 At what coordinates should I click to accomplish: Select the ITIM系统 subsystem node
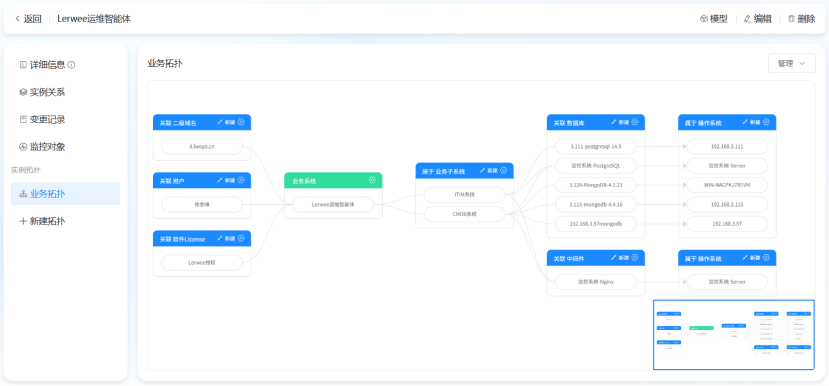(465, 195)
